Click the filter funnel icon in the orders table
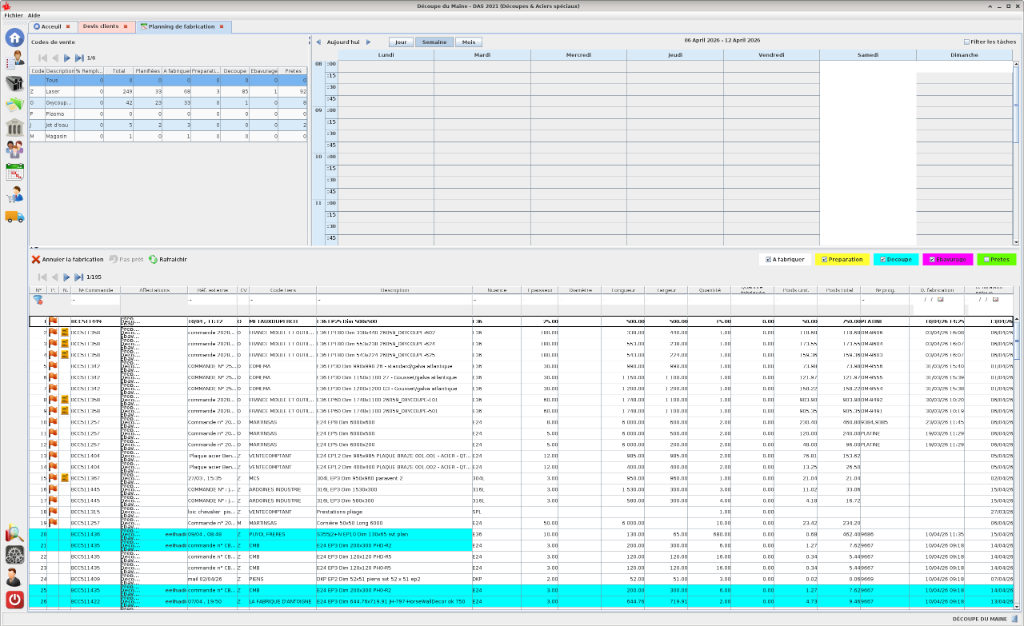The image size is (1024, 626). [x=38, y=300]
